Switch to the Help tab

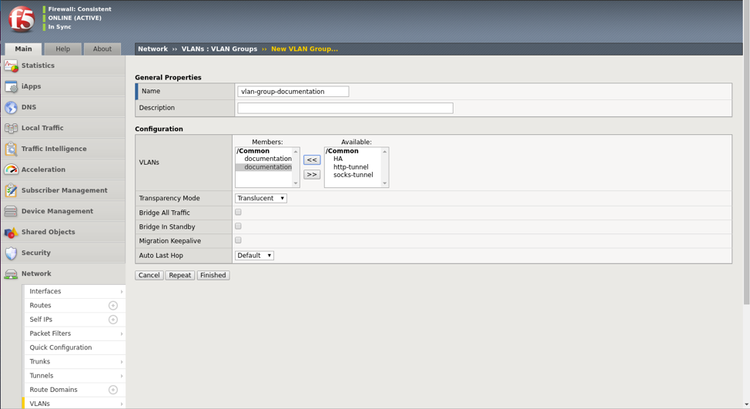coord(62,48)
